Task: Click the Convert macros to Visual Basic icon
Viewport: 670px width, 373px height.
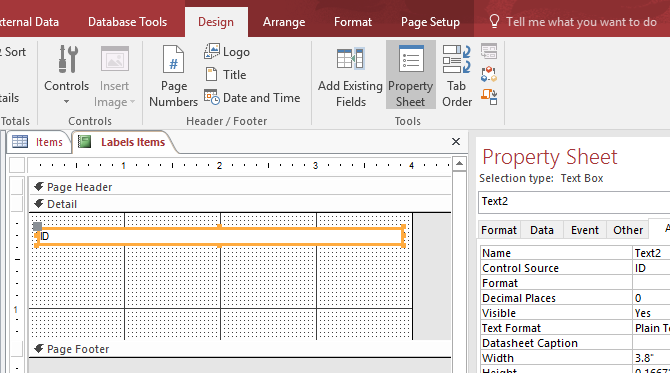Action: (489, 97)
